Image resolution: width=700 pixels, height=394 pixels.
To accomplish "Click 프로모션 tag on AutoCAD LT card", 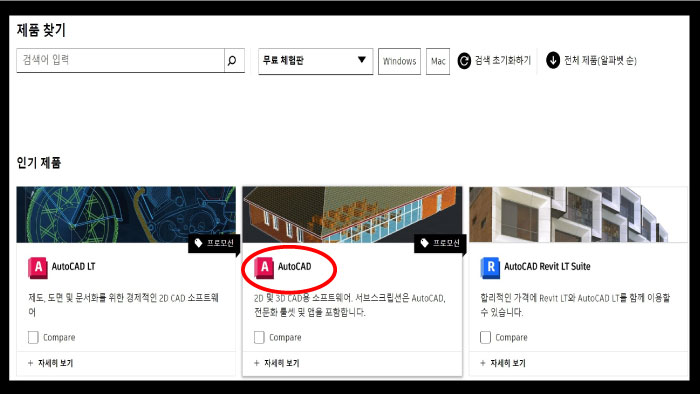I will click(214, 243).
